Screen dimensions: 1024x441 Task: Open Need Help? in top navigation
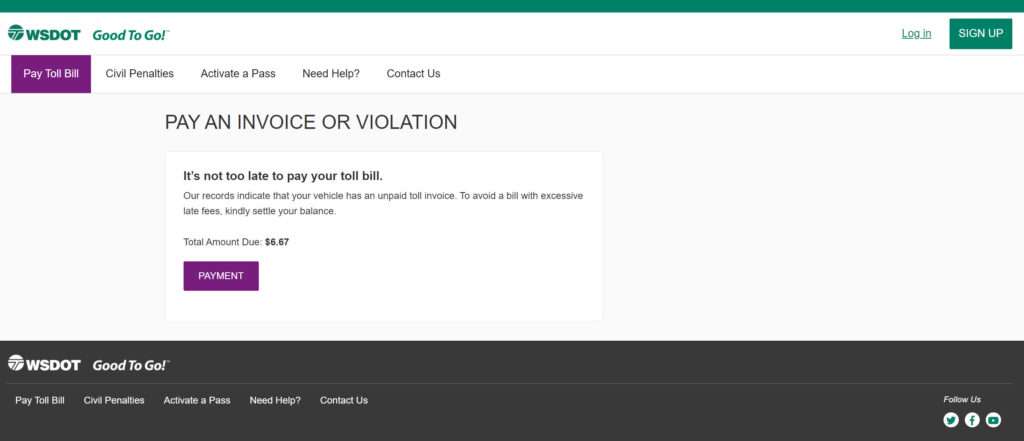(x=331, y=74)
